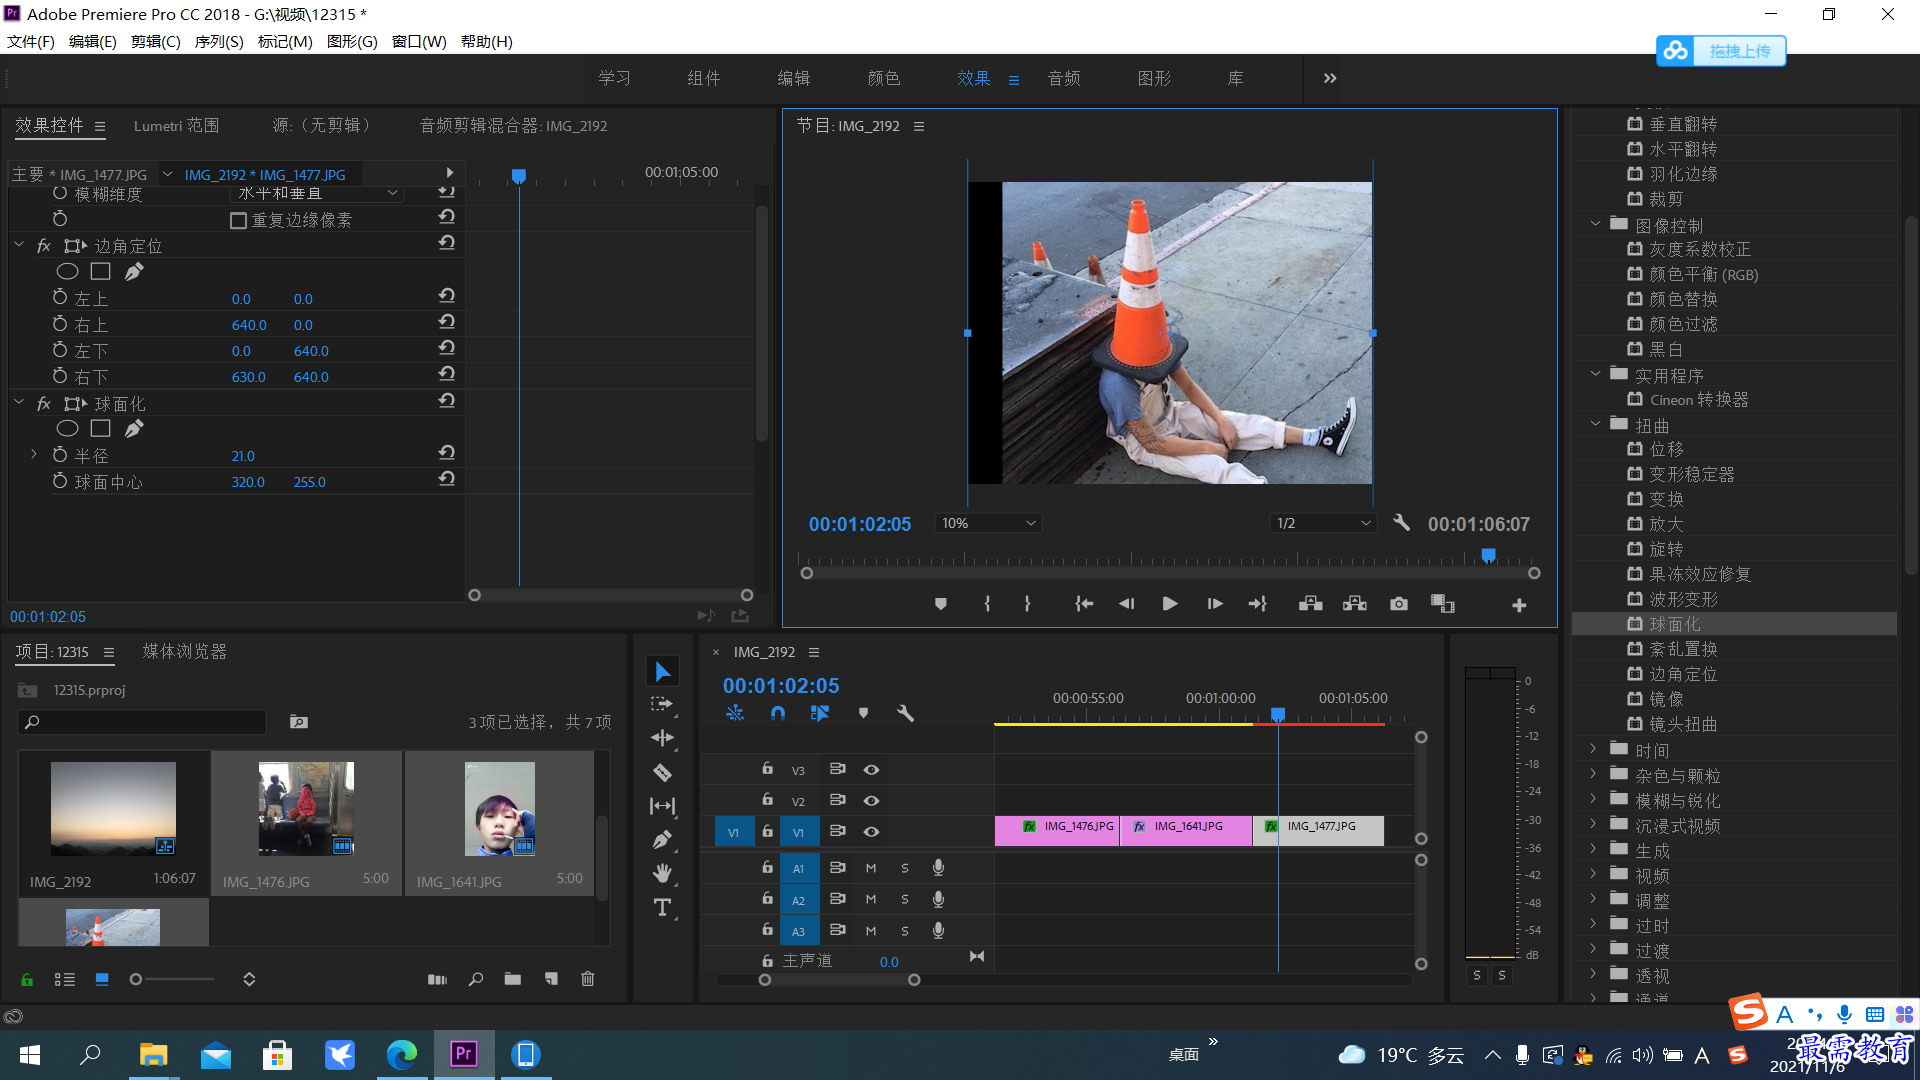Open zoom level 10% dropdown
The width and height of the screenshot is (1920, 1080).
(x=988, y=523)
